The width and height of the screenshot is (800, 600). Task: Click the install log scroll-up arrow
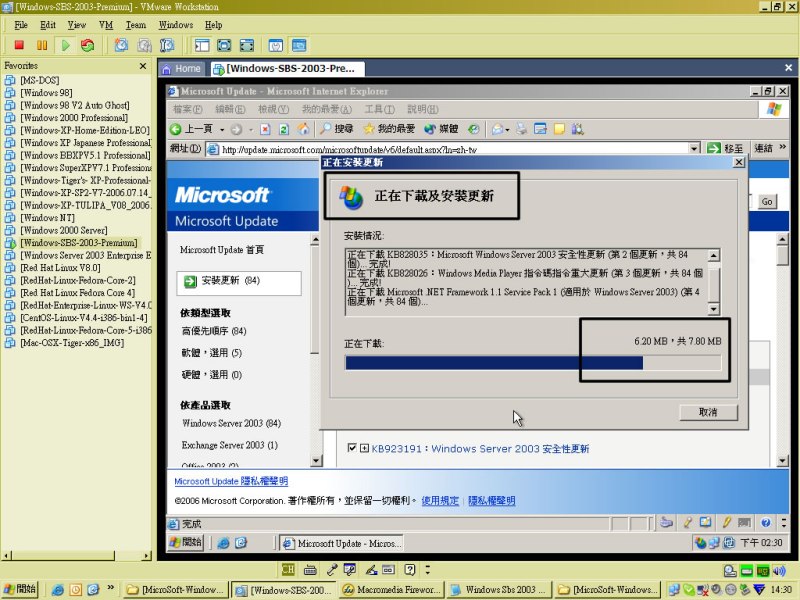713,255
